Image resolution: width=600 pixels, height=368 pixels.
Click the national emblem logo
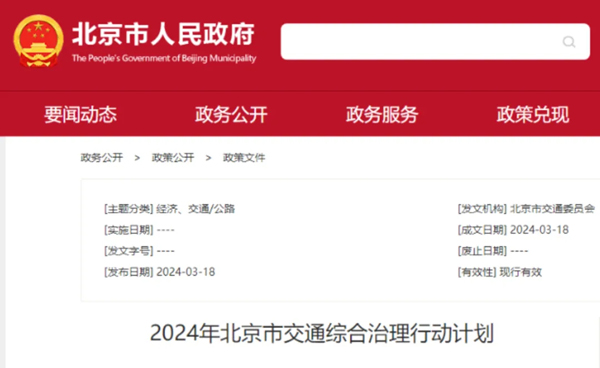click(x=38, y=41)
